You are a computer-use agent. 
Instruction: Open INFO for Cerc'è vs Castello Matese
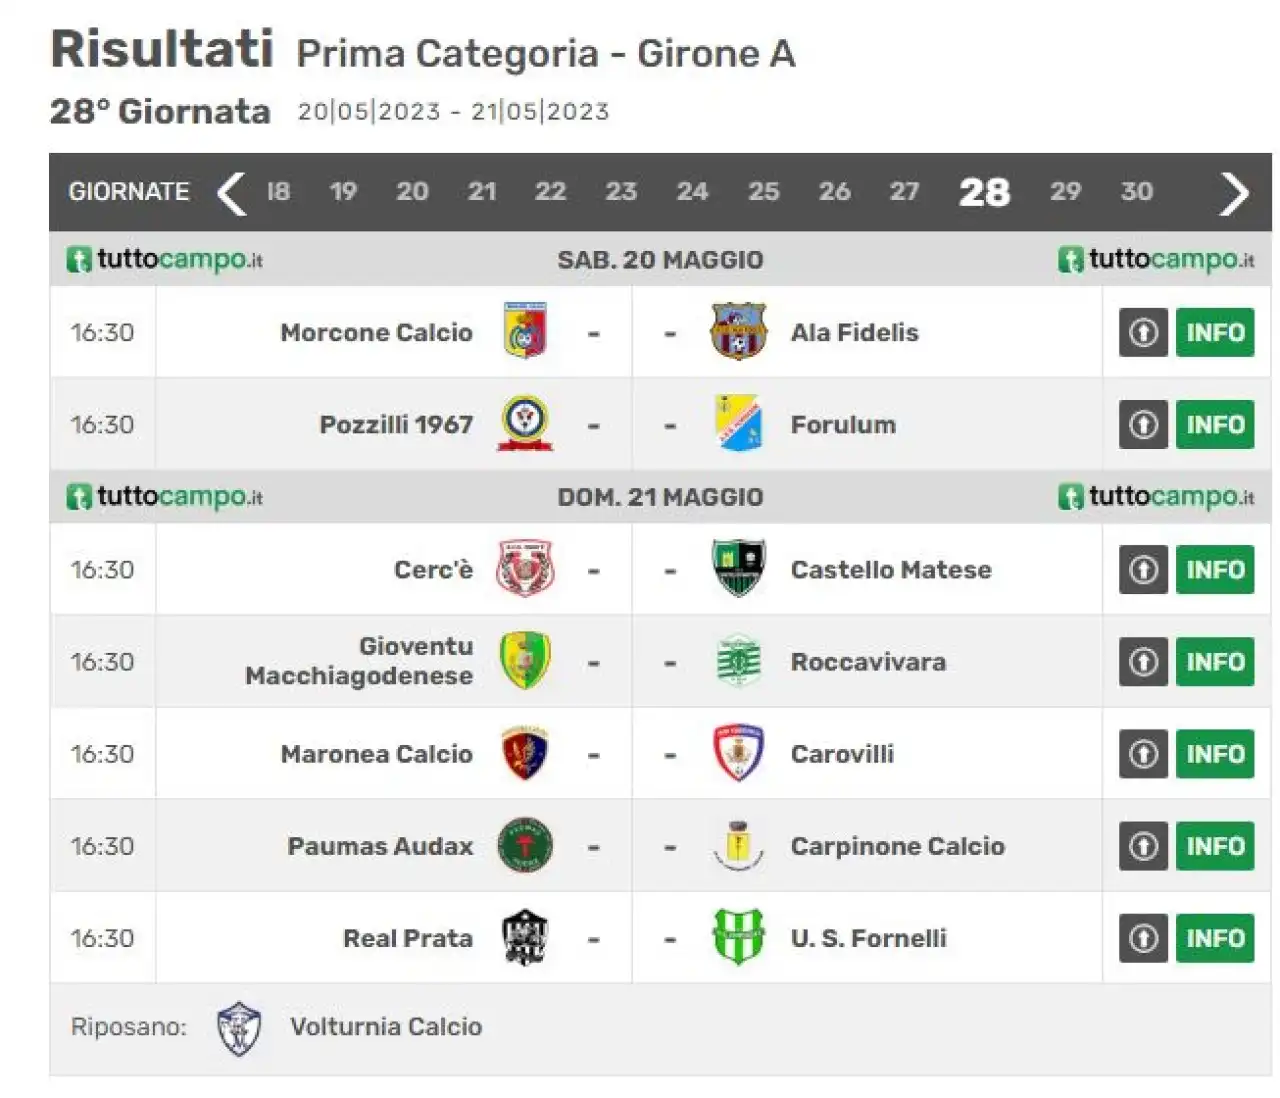[1215, 569]
